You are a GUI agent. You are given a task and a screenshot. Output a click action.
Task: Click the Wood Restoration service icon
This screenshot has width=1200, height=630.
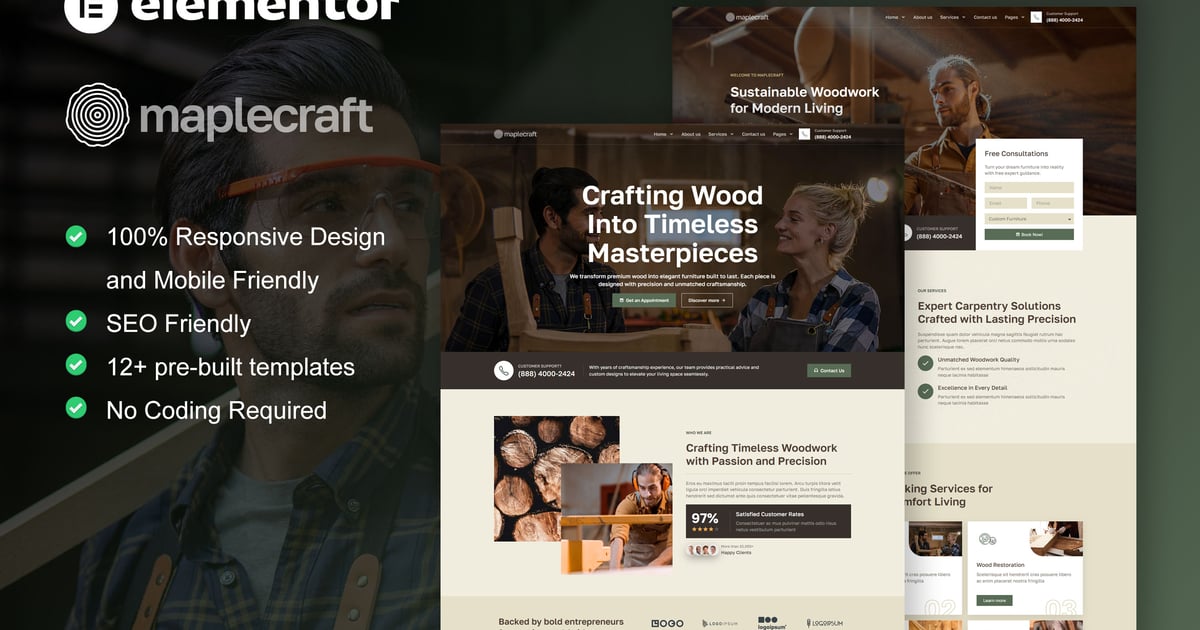(987, 540)
